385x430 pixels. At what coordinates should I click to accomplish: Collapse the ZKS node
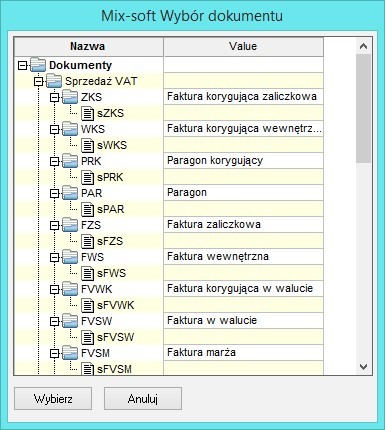point(55,97)
